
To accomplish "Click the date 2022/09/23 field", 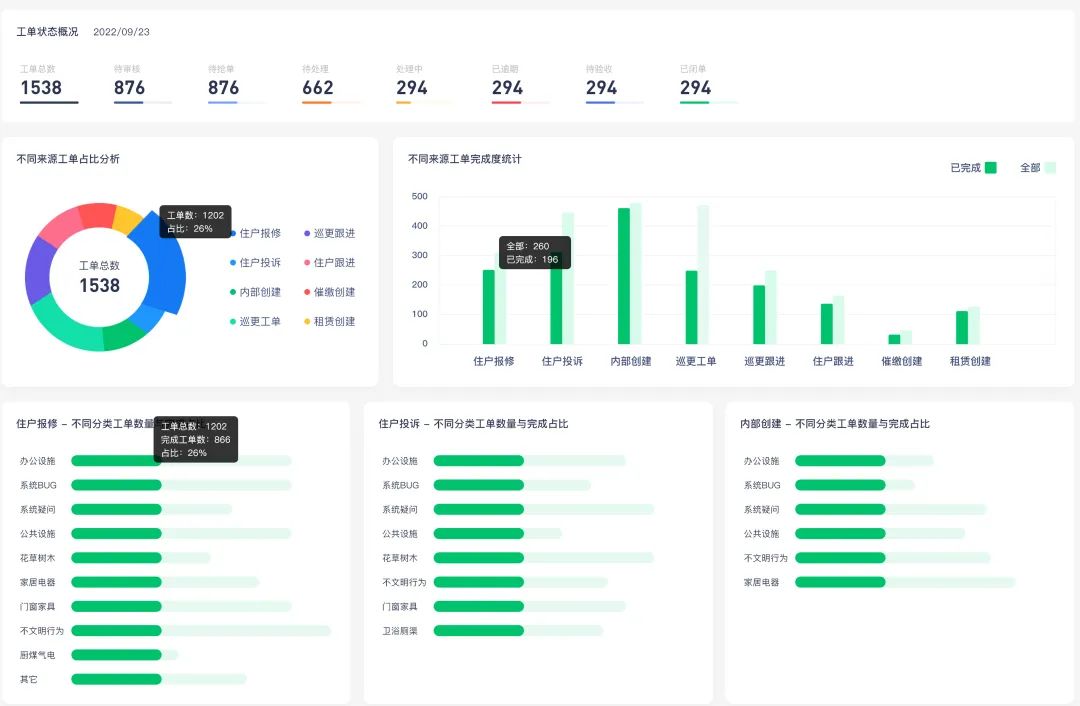I will pyautogui.click(x=121, y=32).
